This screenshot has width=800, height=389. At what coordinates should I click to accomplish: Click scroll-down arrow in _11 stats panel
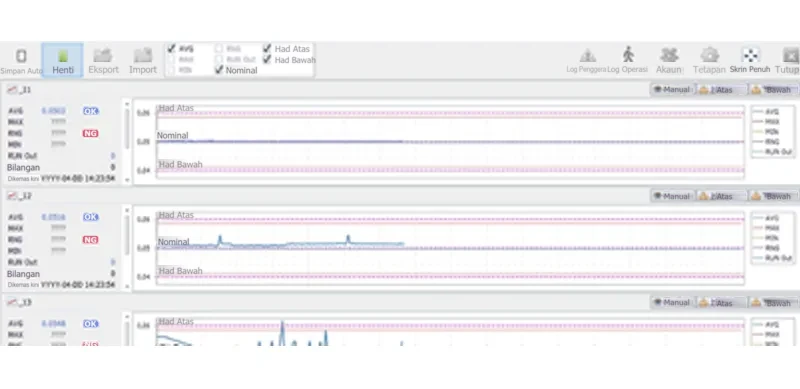pyautogui.click(x=128, y=180)
